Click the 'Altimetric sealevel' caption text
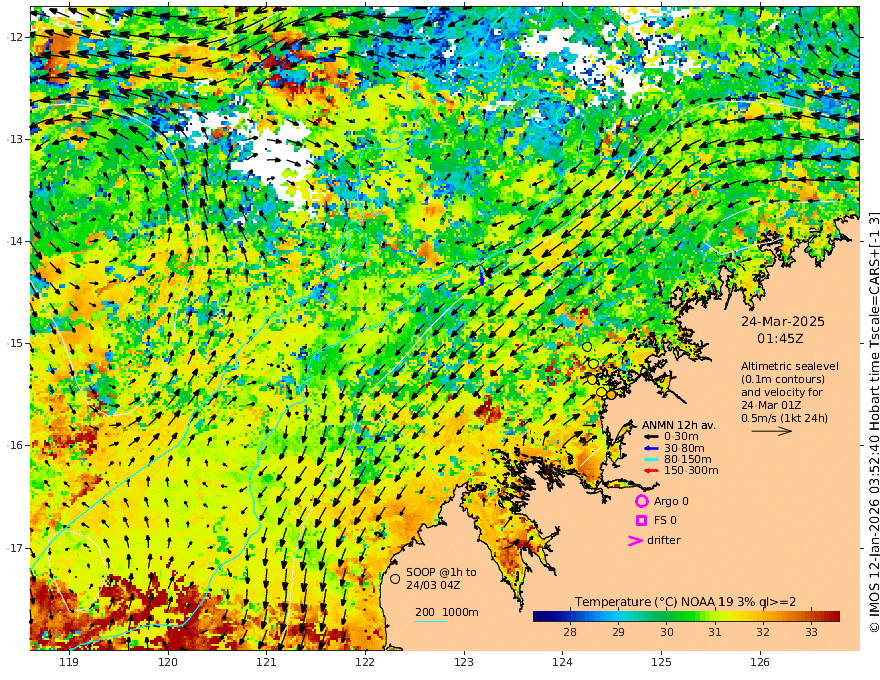This screenshot has height=680, width=880. (x=790, y=366)
